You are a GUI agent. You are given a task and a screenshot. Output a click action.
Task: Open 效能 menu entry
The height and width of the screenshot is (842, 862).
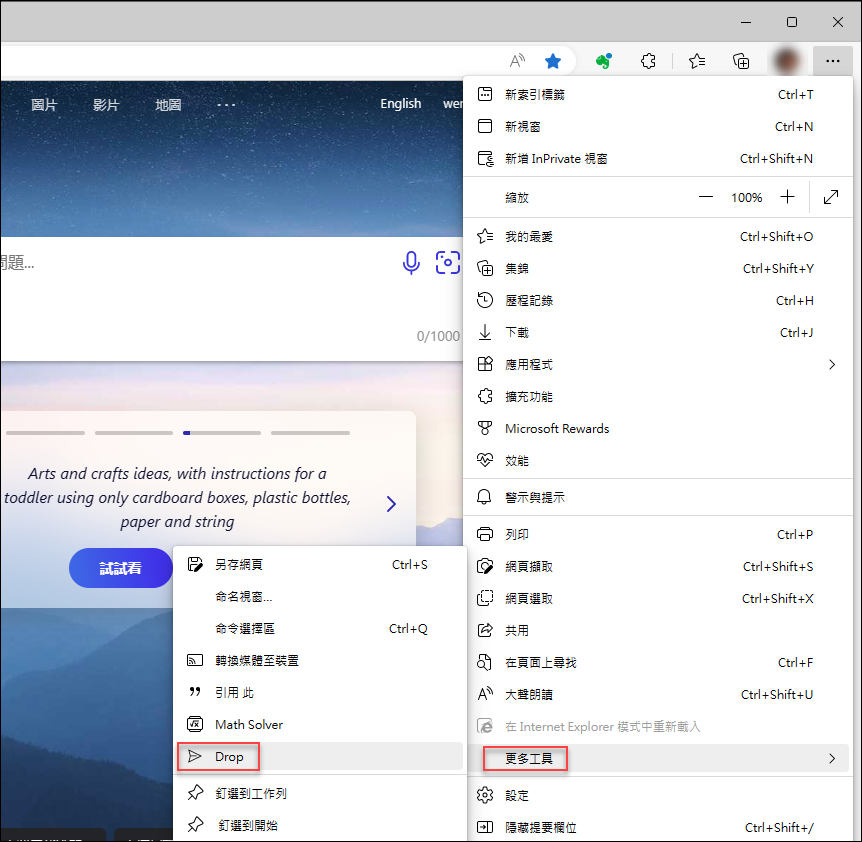click(657, 460)
